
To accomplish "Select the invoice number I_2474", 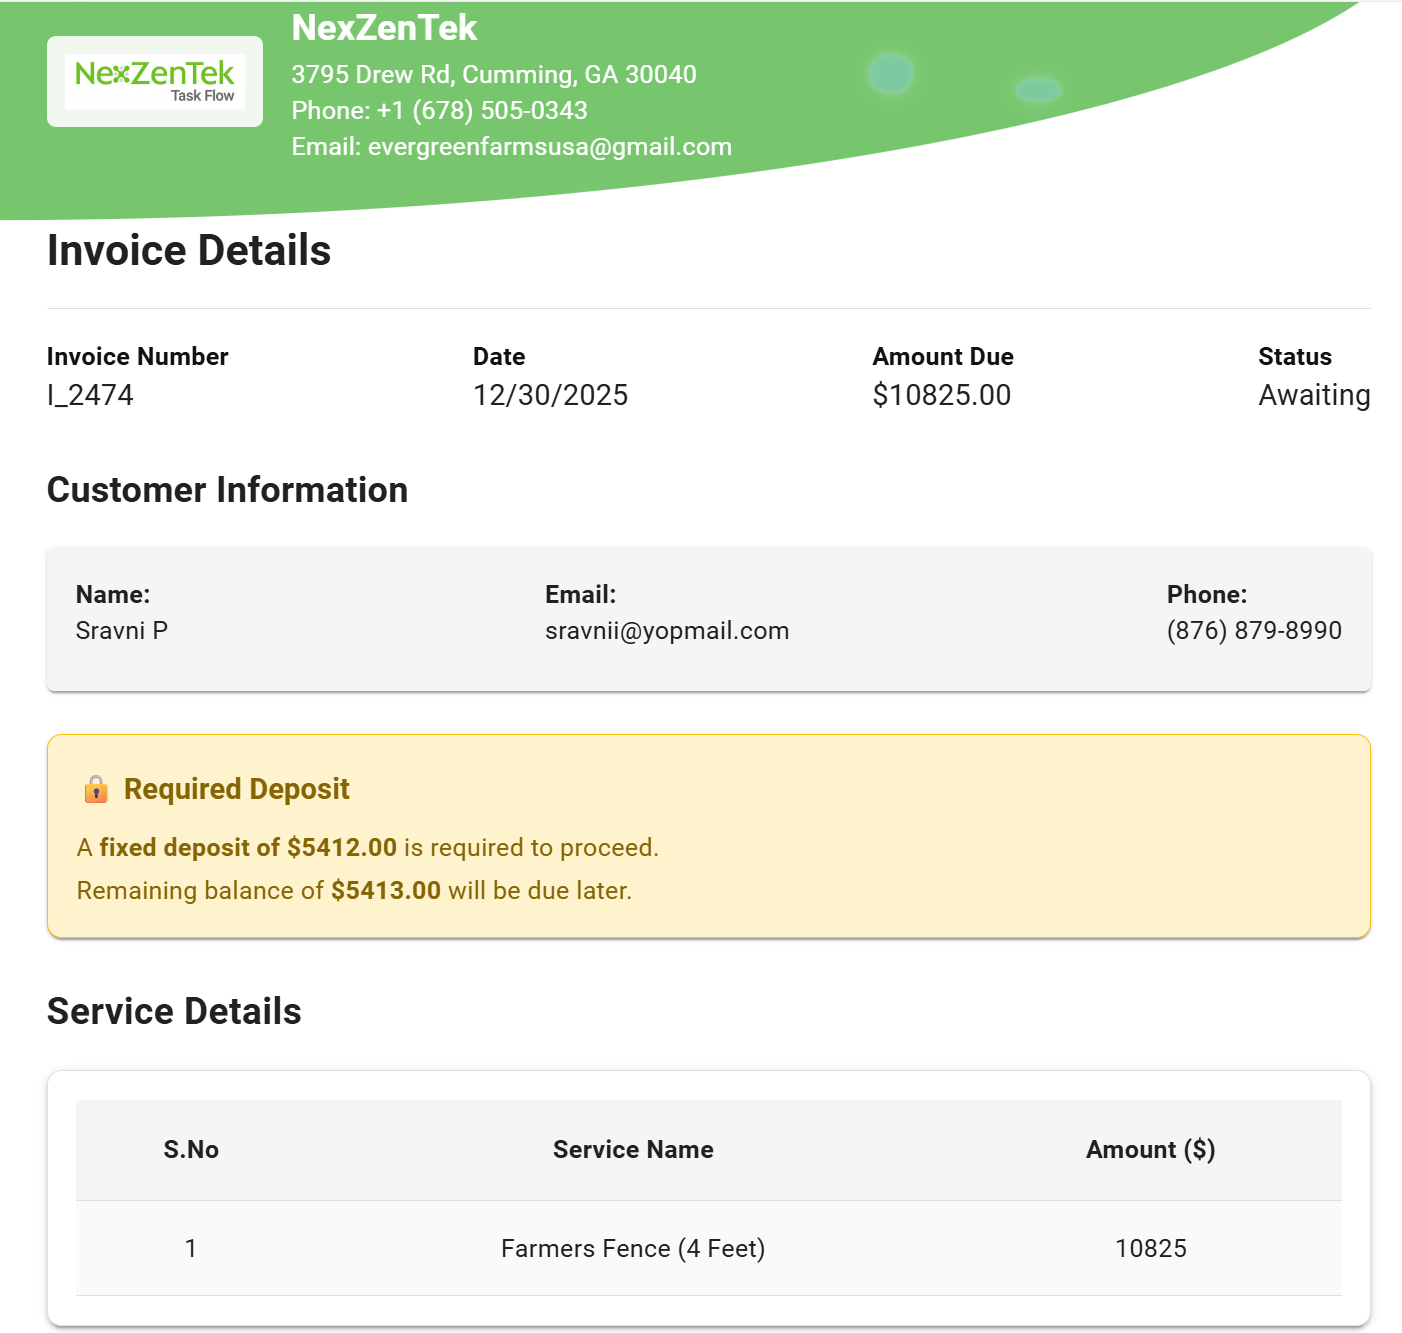I will [90, 395].
